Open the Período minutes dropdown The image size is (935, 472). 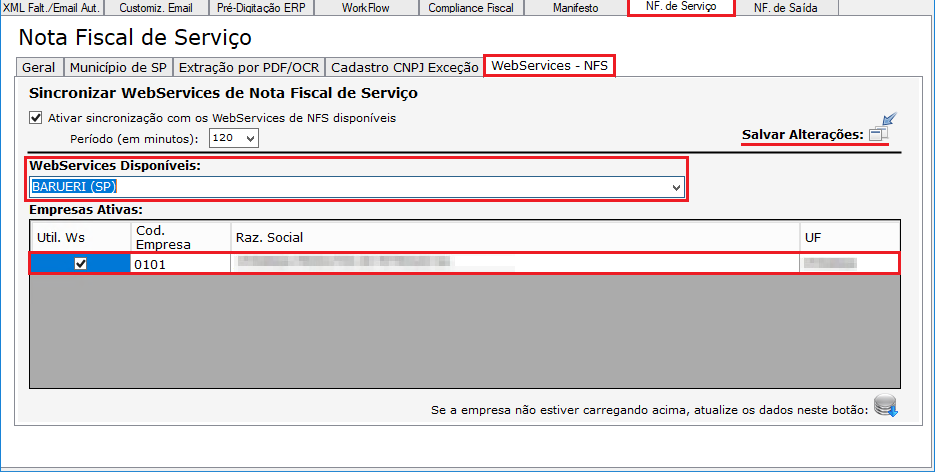tap(233, 138)
